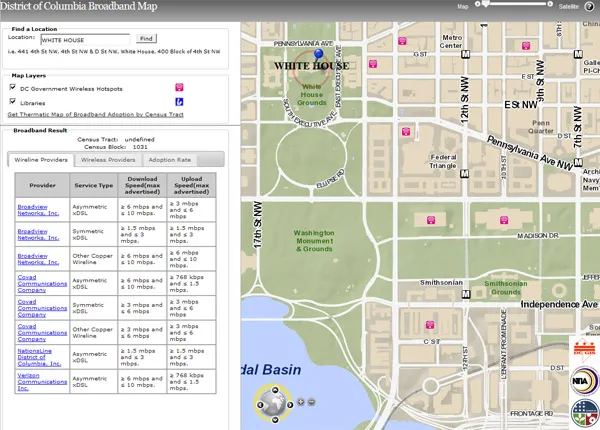Click the DC GIS logo
The height and width of the screenshot is (430, 600).
583,350
